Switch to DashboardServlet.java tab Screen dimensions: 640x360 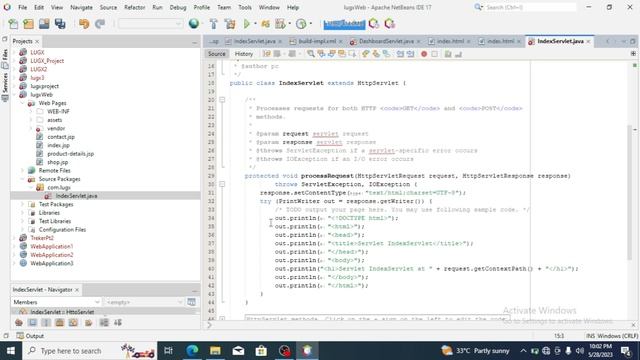(x=386, y=41)
